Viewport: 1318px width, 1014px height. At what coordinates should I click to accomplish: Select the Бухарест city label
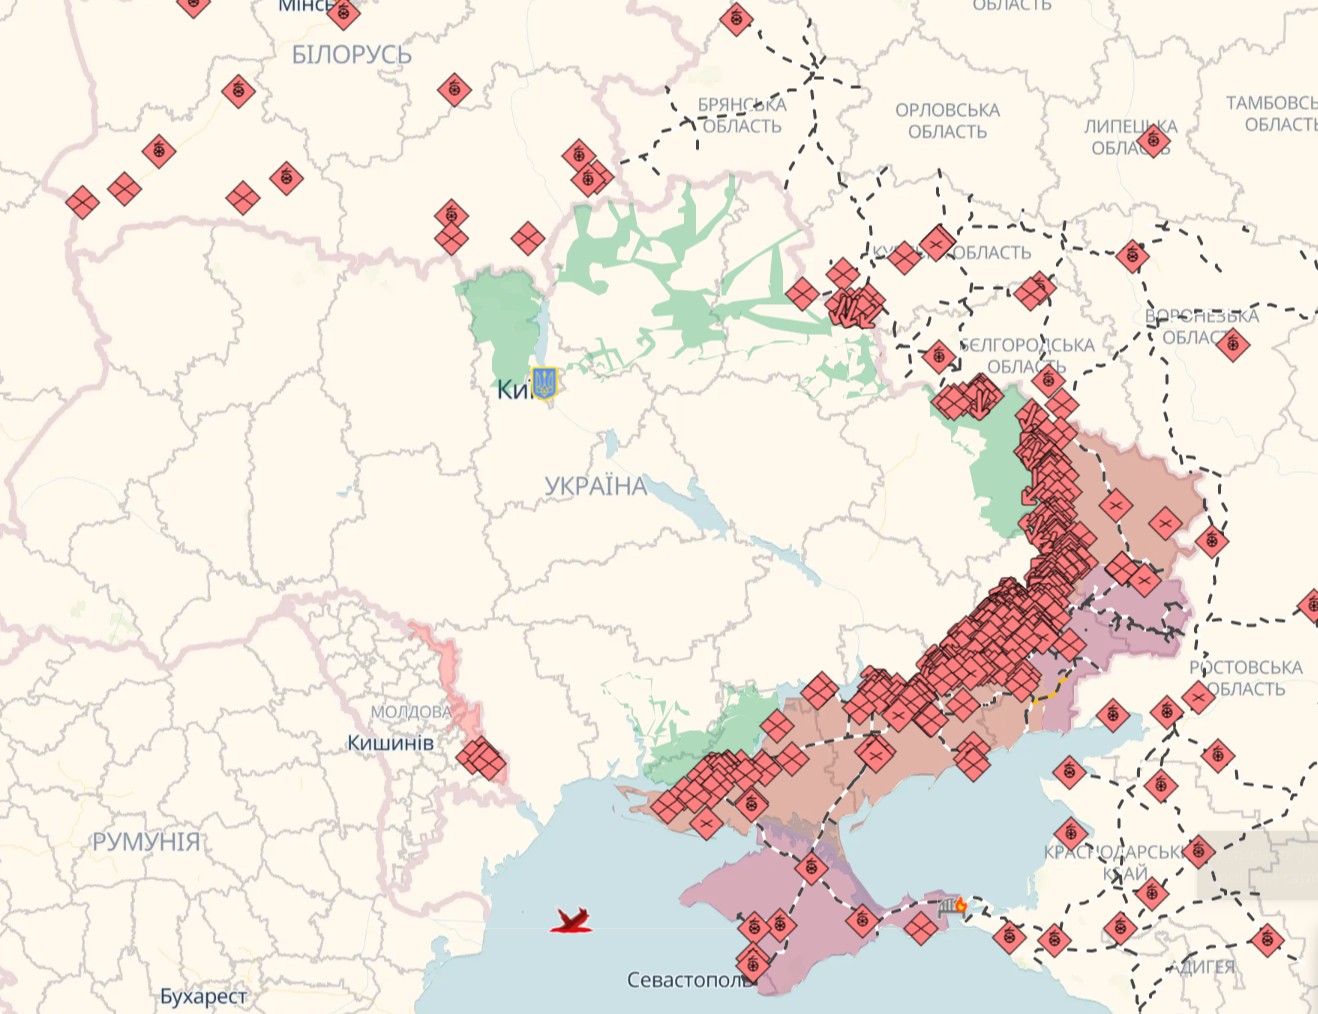(x=203, y=996)
